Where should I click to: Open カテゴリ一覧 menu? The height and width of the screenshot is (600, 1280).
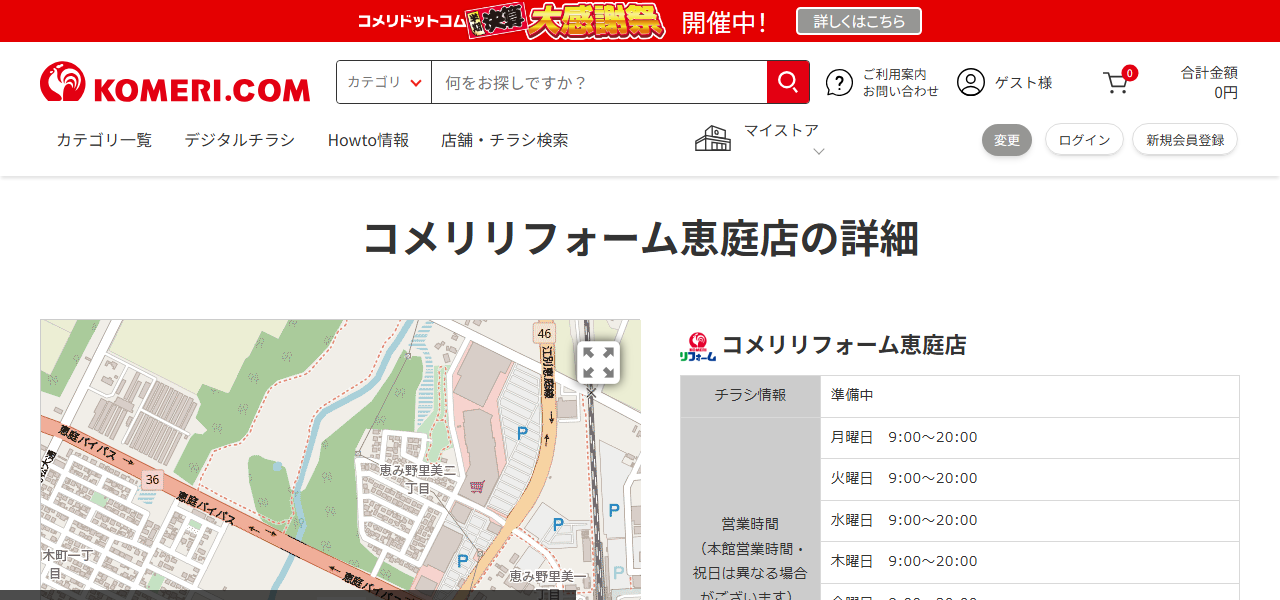pyautogui.click(x=104, y=140)
